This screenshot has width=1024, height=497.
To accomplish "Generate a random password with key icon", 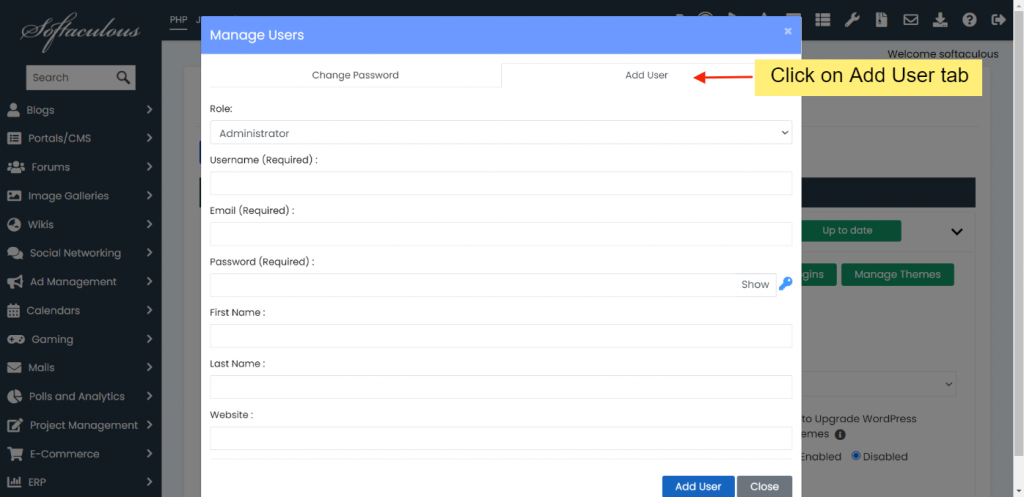I will click(786, 283).
